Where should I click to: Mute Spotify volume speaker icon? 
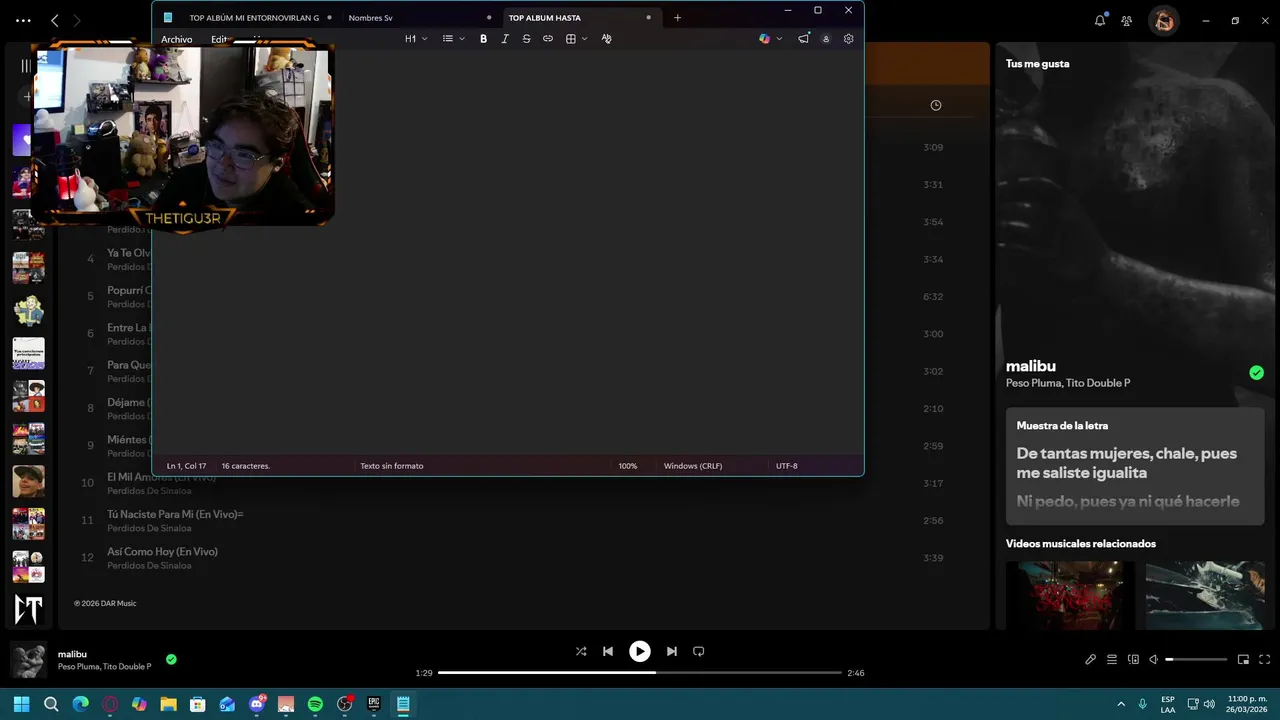[1153, 659]
